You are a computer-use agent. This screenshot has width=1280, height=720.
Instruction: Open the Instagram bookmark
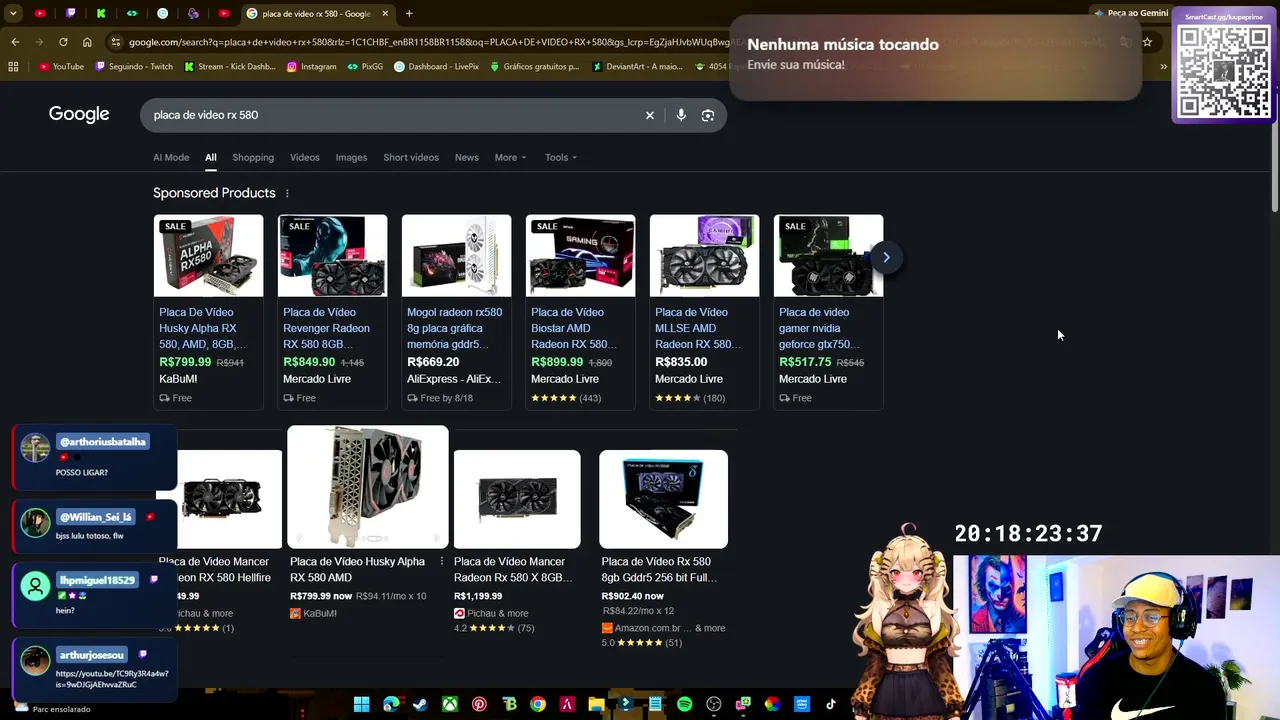[312, 67]
